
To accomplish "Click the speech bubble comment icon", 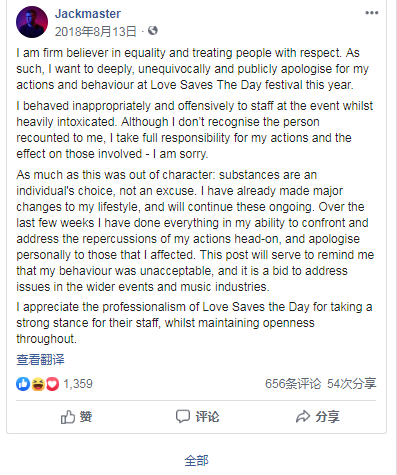I will tap(183, 417).
